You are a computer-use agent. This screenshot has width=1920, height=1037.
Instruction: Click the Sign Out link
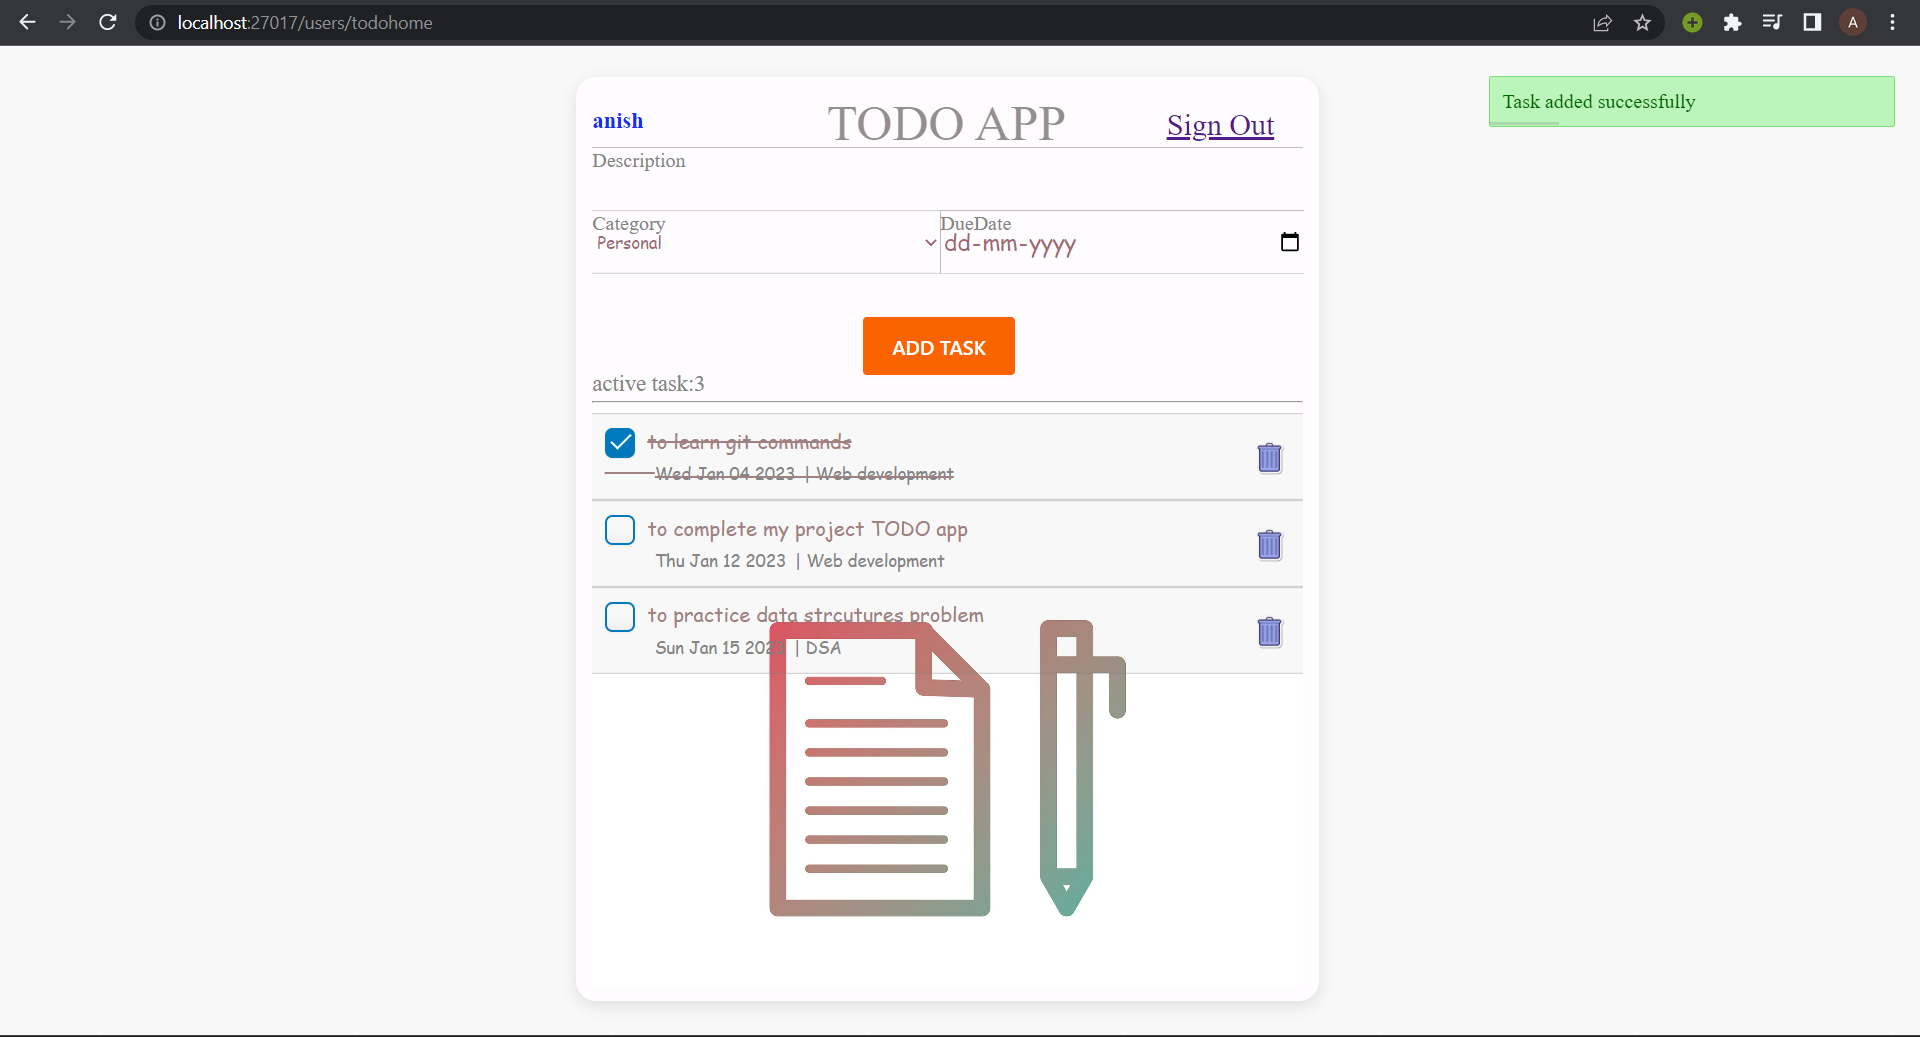tap(1220, 125)
